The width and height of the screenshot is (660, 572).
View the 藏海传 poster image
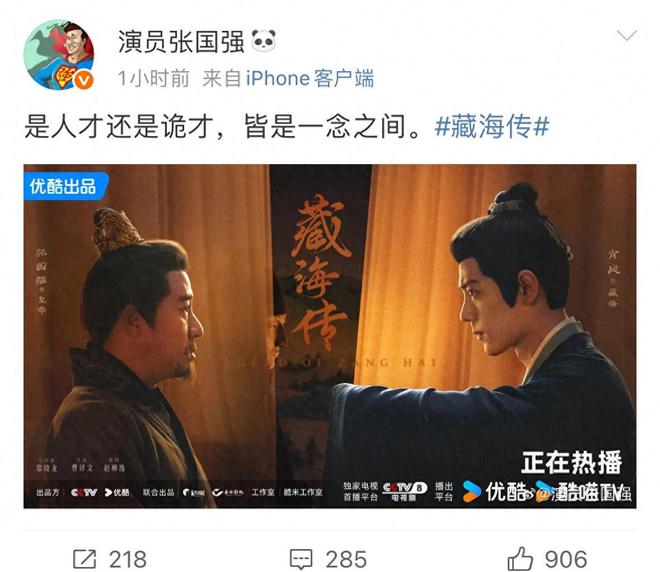[330, 336]
